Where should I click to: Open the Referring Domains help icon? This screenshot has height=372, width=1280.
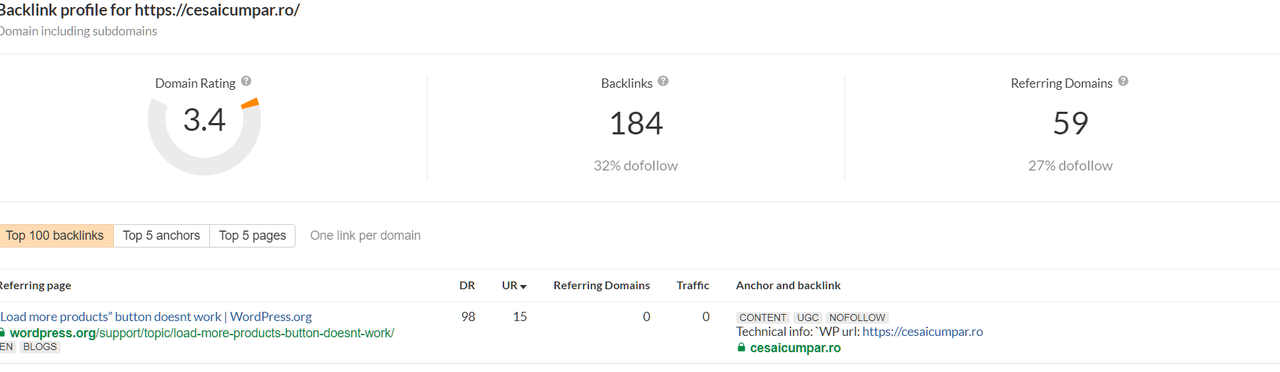pyautogui.click(x=1123, y=82)
